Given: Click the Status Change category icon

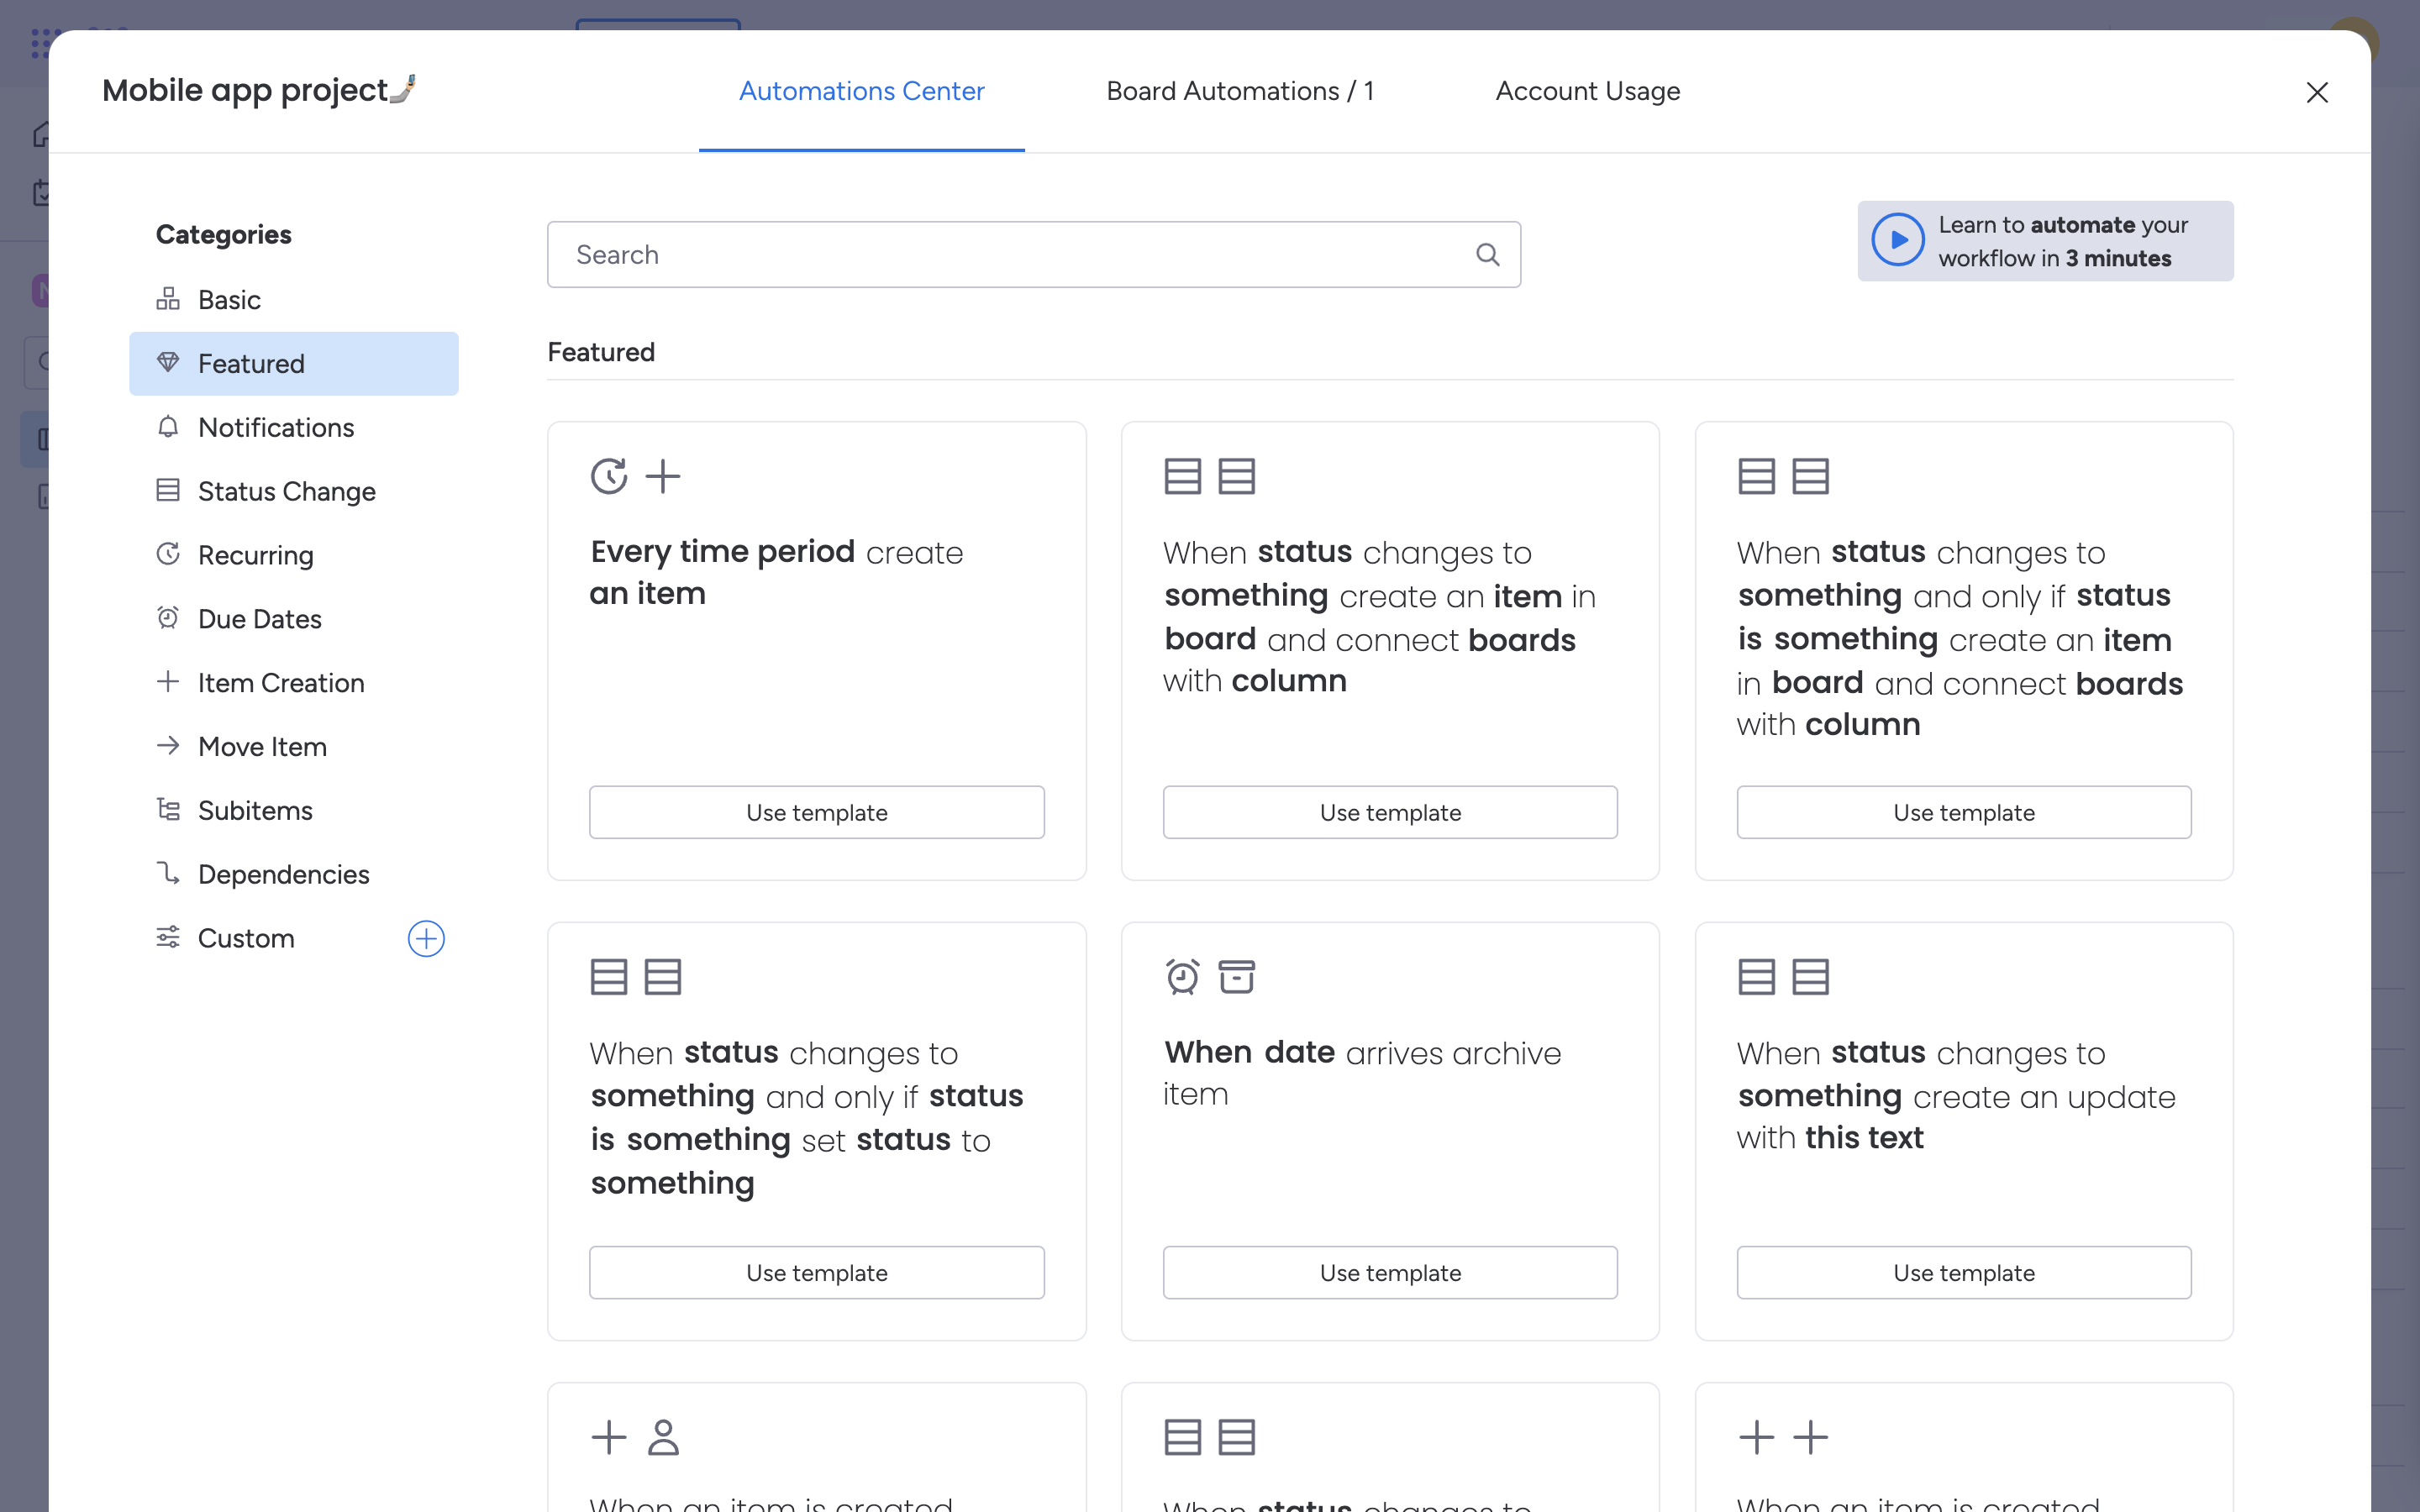Looking at the screenshot, I should pyautogui.click(x=168, y=490).
